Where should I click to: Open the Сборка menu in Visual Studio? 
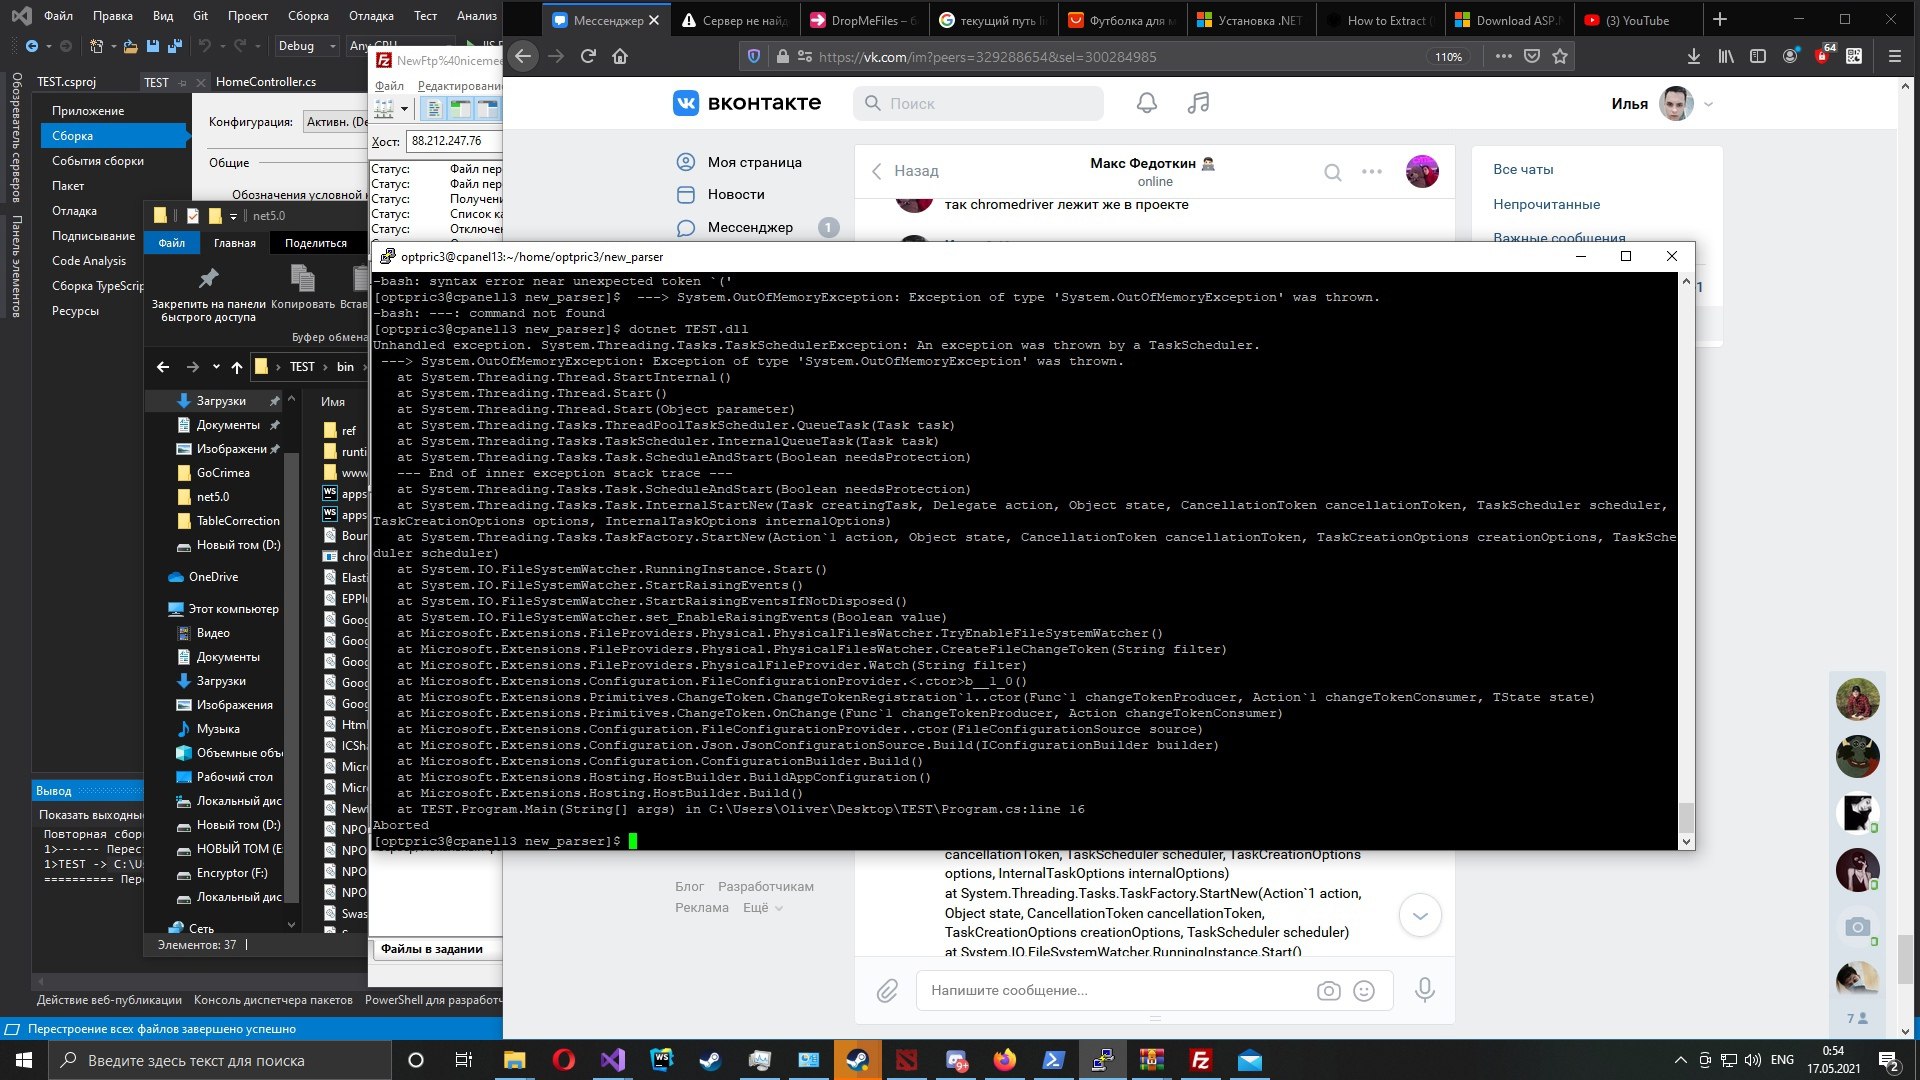[308, 16]
